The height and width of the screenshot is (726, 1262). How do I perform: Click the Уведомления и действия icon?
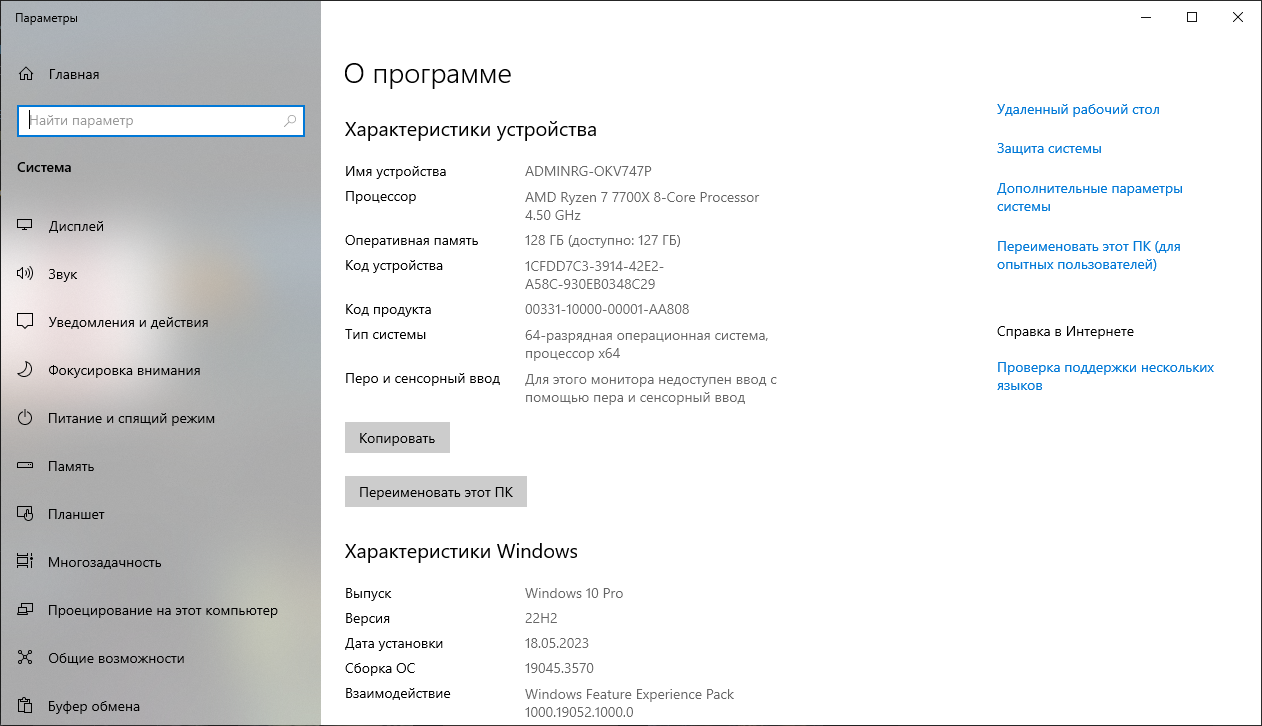tap(26, 322)
